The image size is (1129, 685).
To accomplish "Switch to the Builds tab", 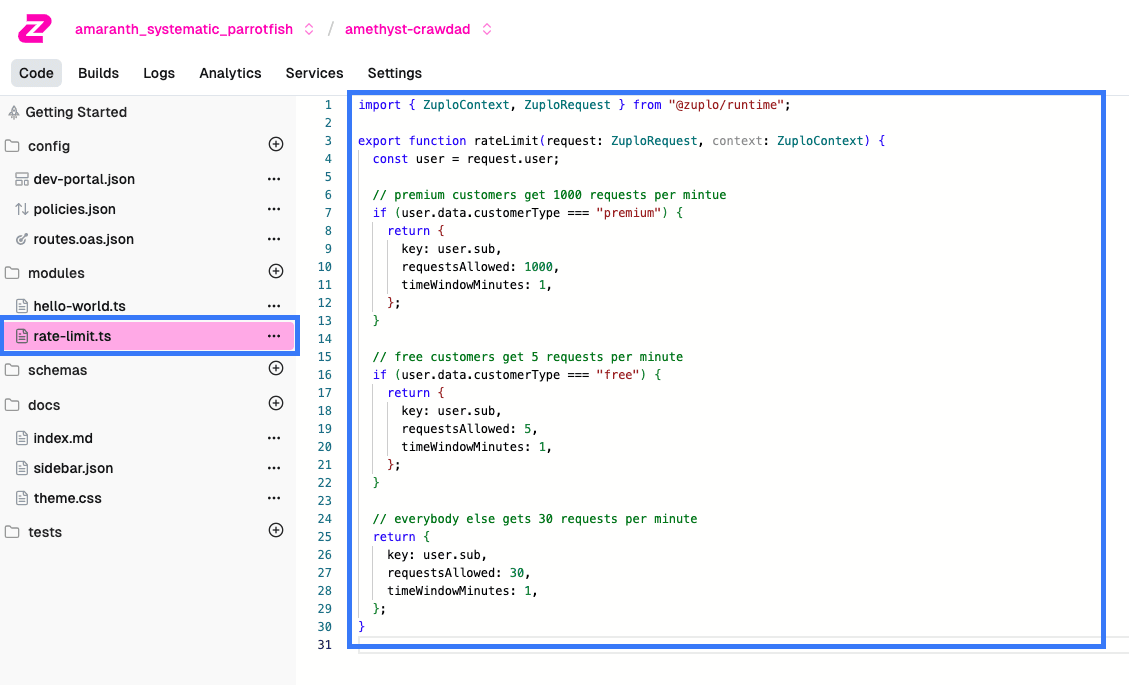I will point(98,73).
